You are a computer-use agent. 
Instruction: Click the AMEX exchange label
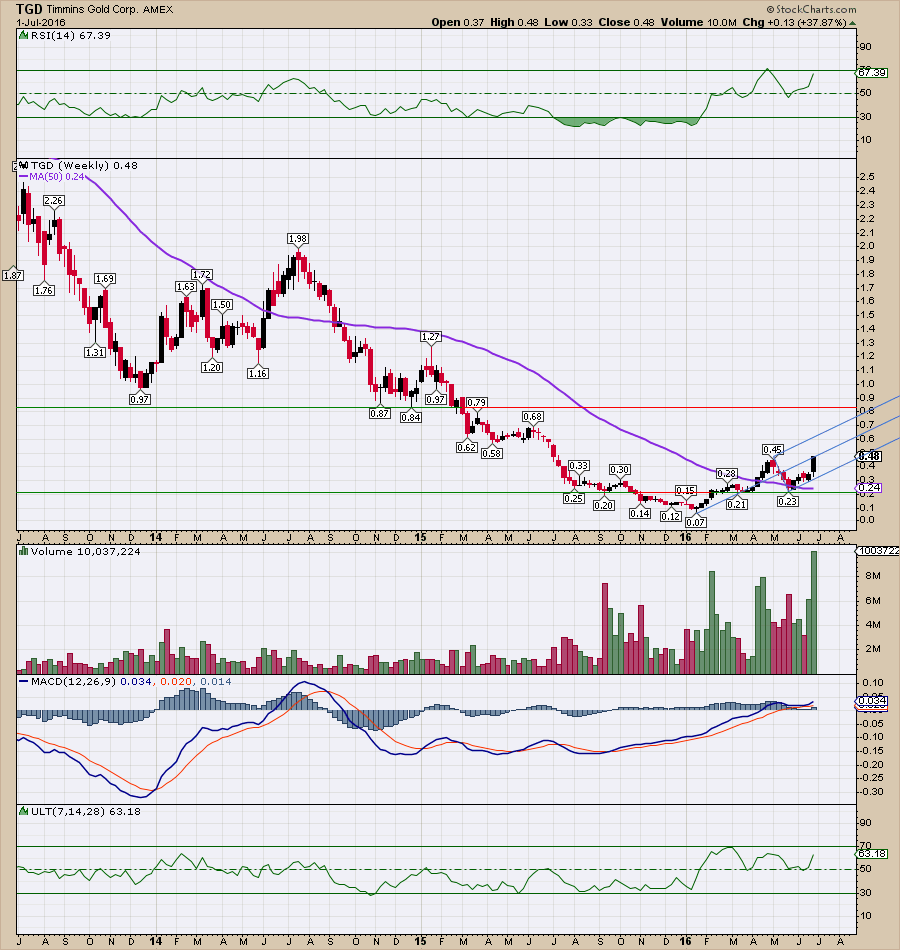pyautogui.click(x=158, y=10)
